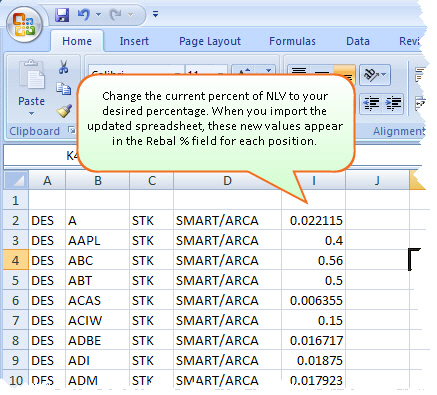Select row 2 header
Screen dimensions: 437x395
click(x=16, y=220)
